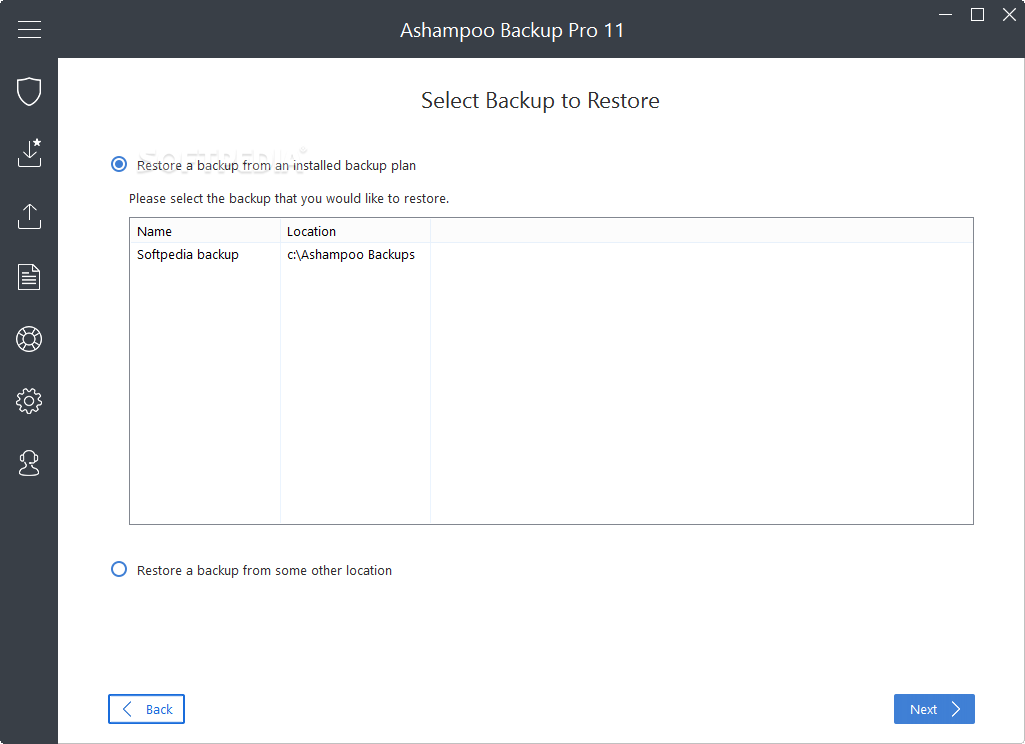Open the settings gear icon
The image size is (1025, 744).
click(29, 401)
